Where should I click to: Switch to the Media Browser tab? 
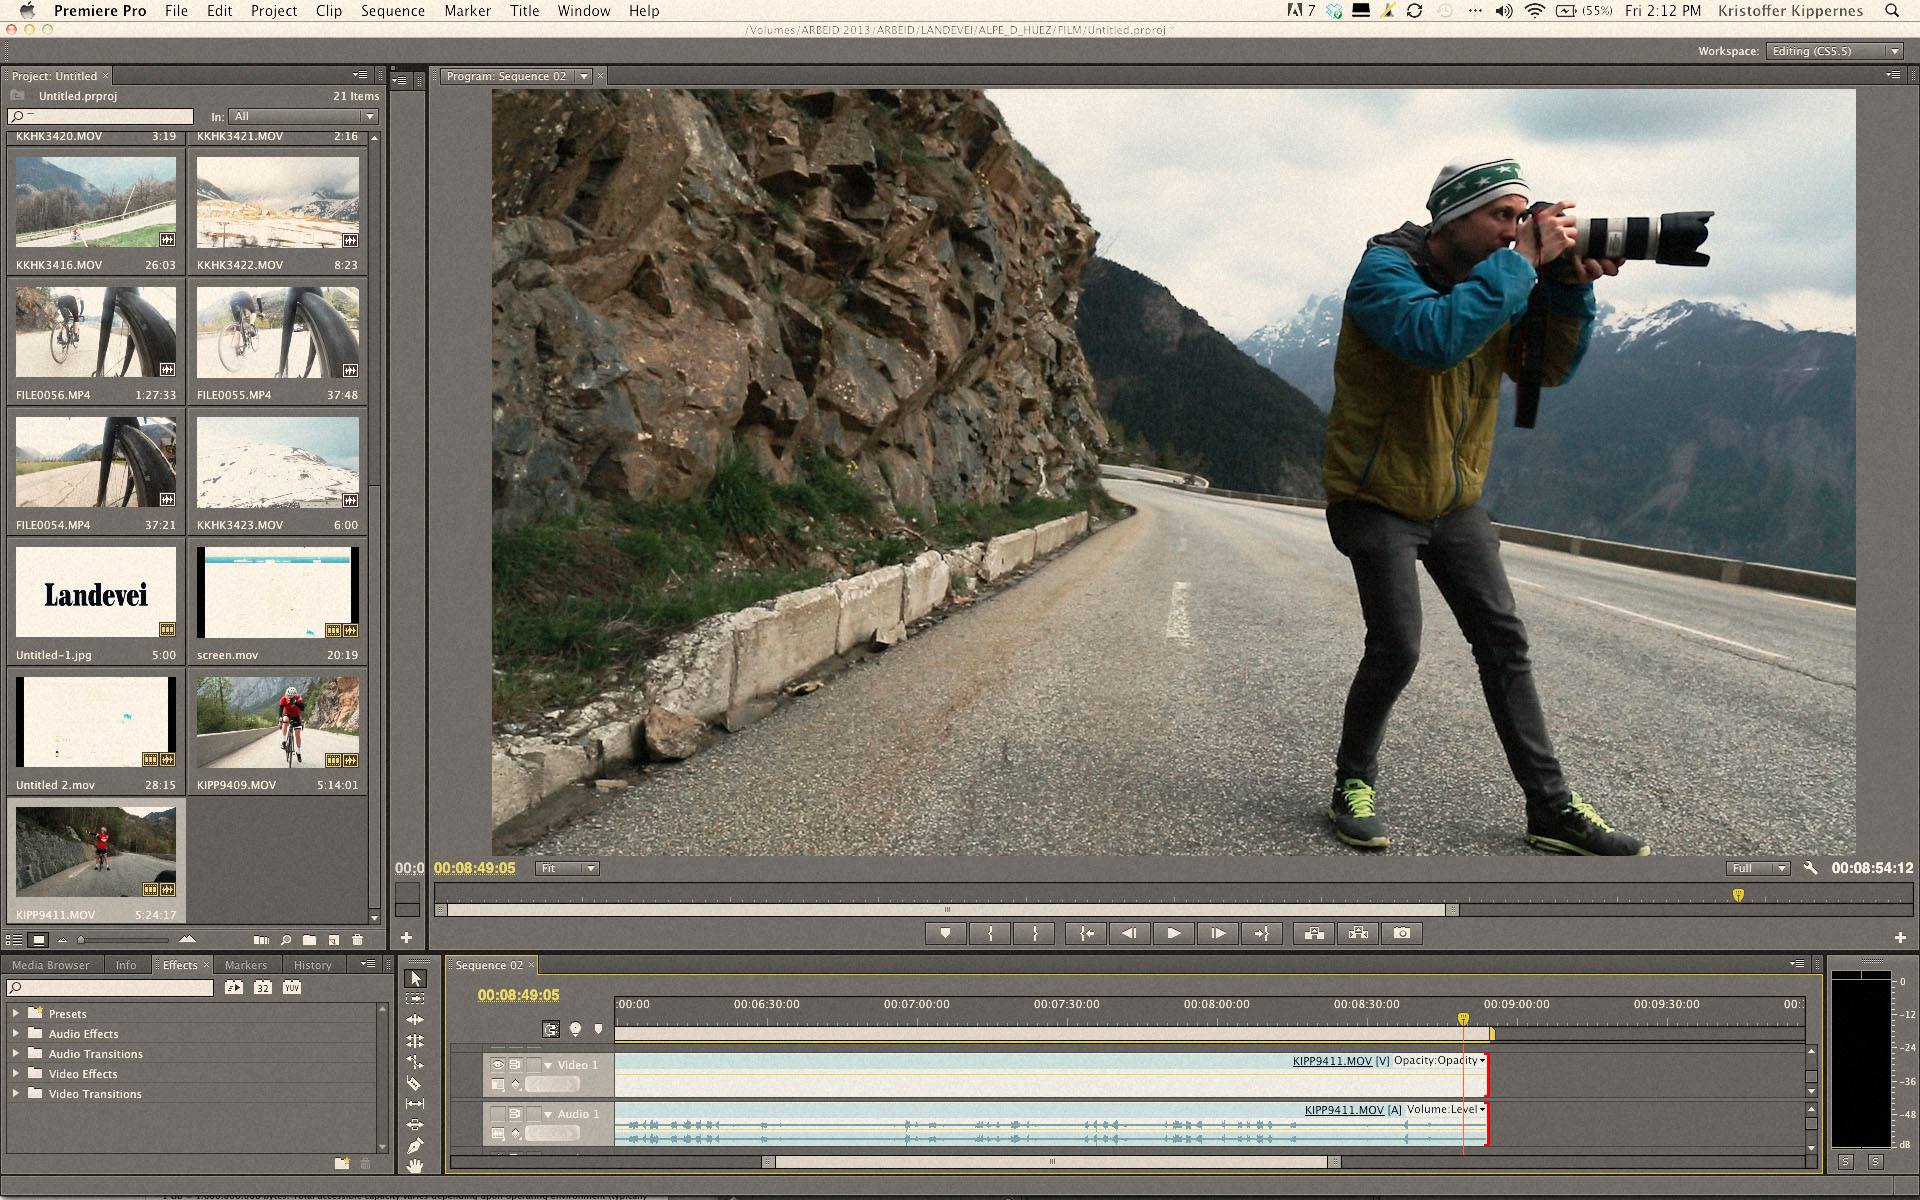tap(50, 965)
